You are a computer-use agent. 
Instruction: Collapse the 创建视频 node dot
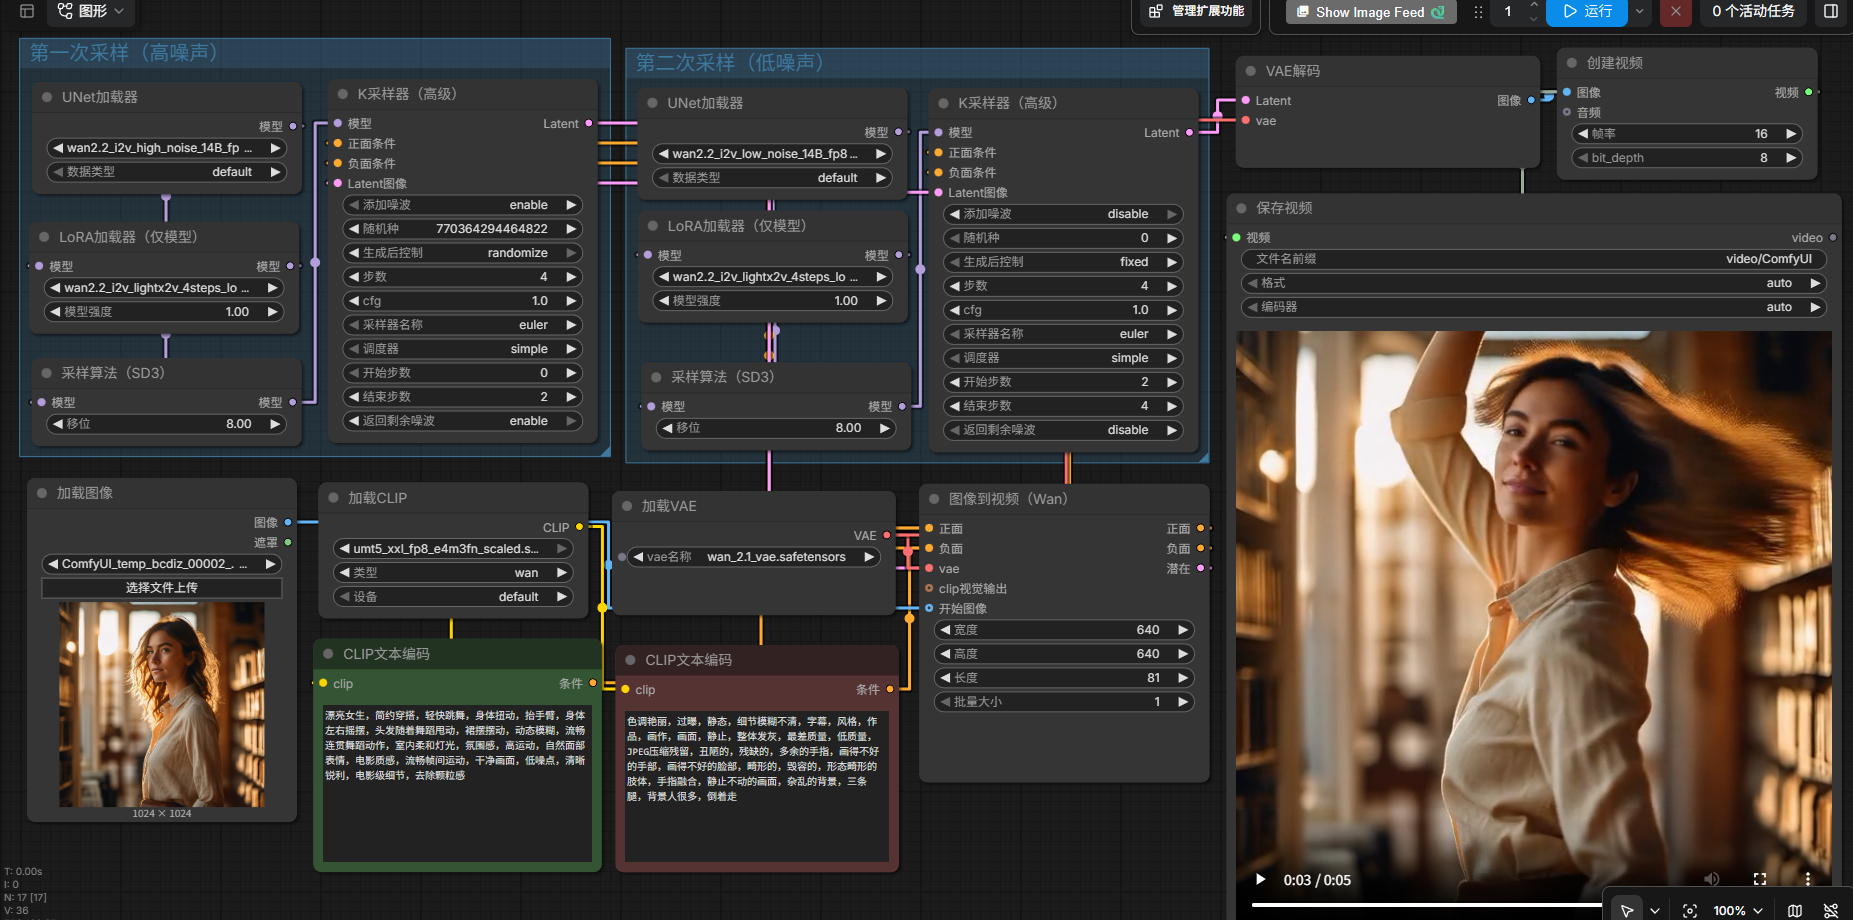click(1572, 62)
